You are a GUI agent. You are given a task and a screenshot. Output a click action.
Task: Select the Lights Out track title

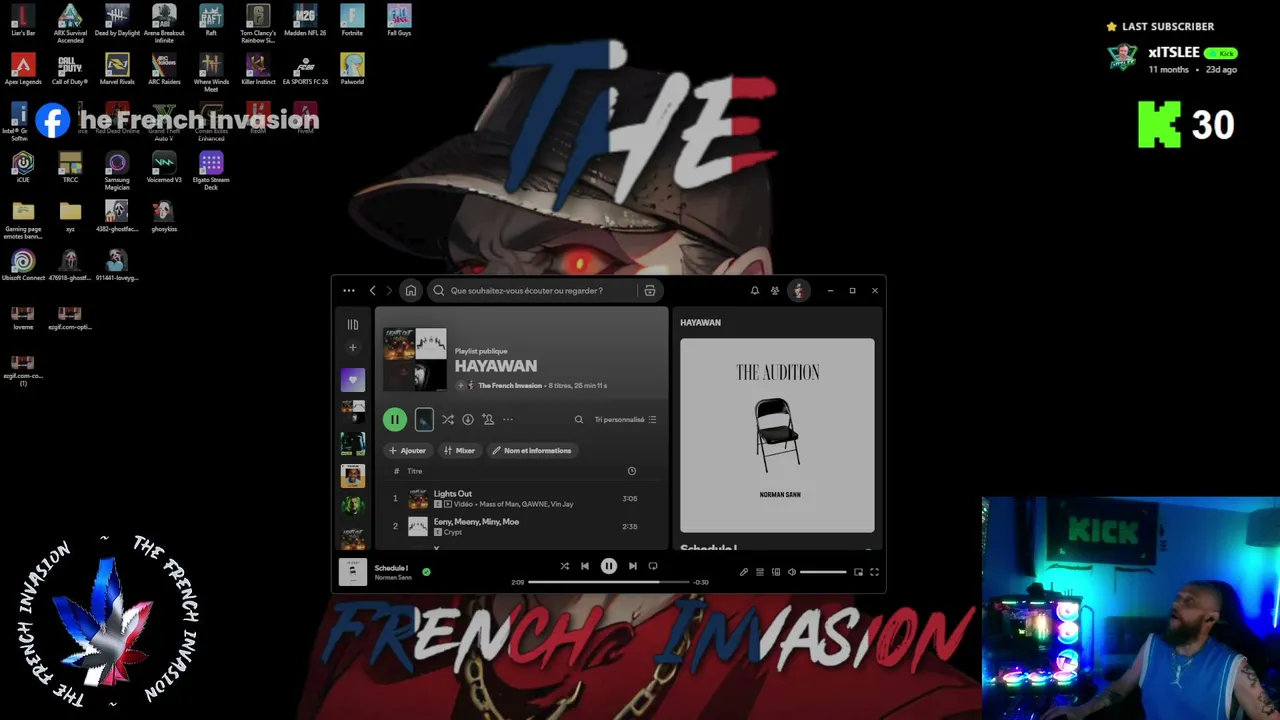pyautogui.click(x=453, y=494)
